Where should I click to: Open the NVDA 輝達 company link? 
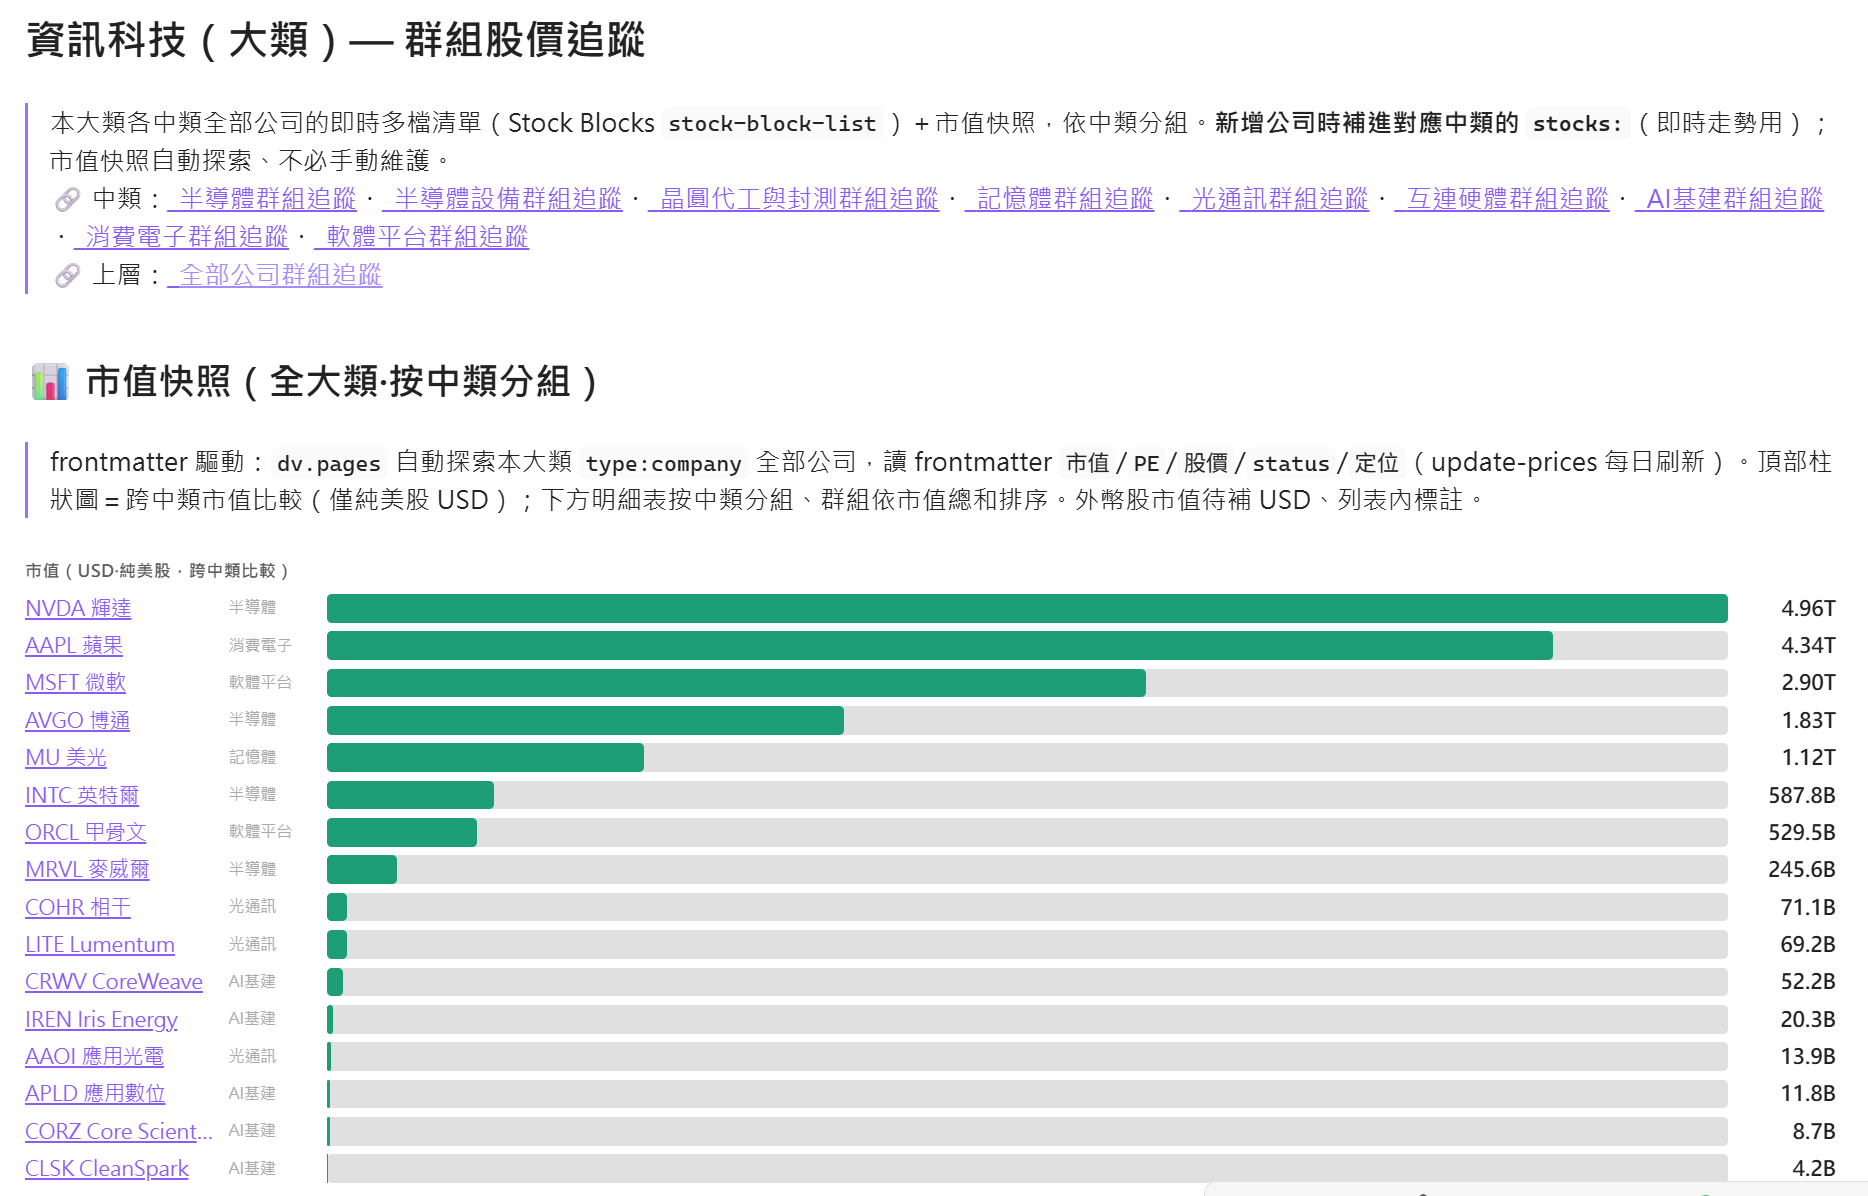[78, 608]
